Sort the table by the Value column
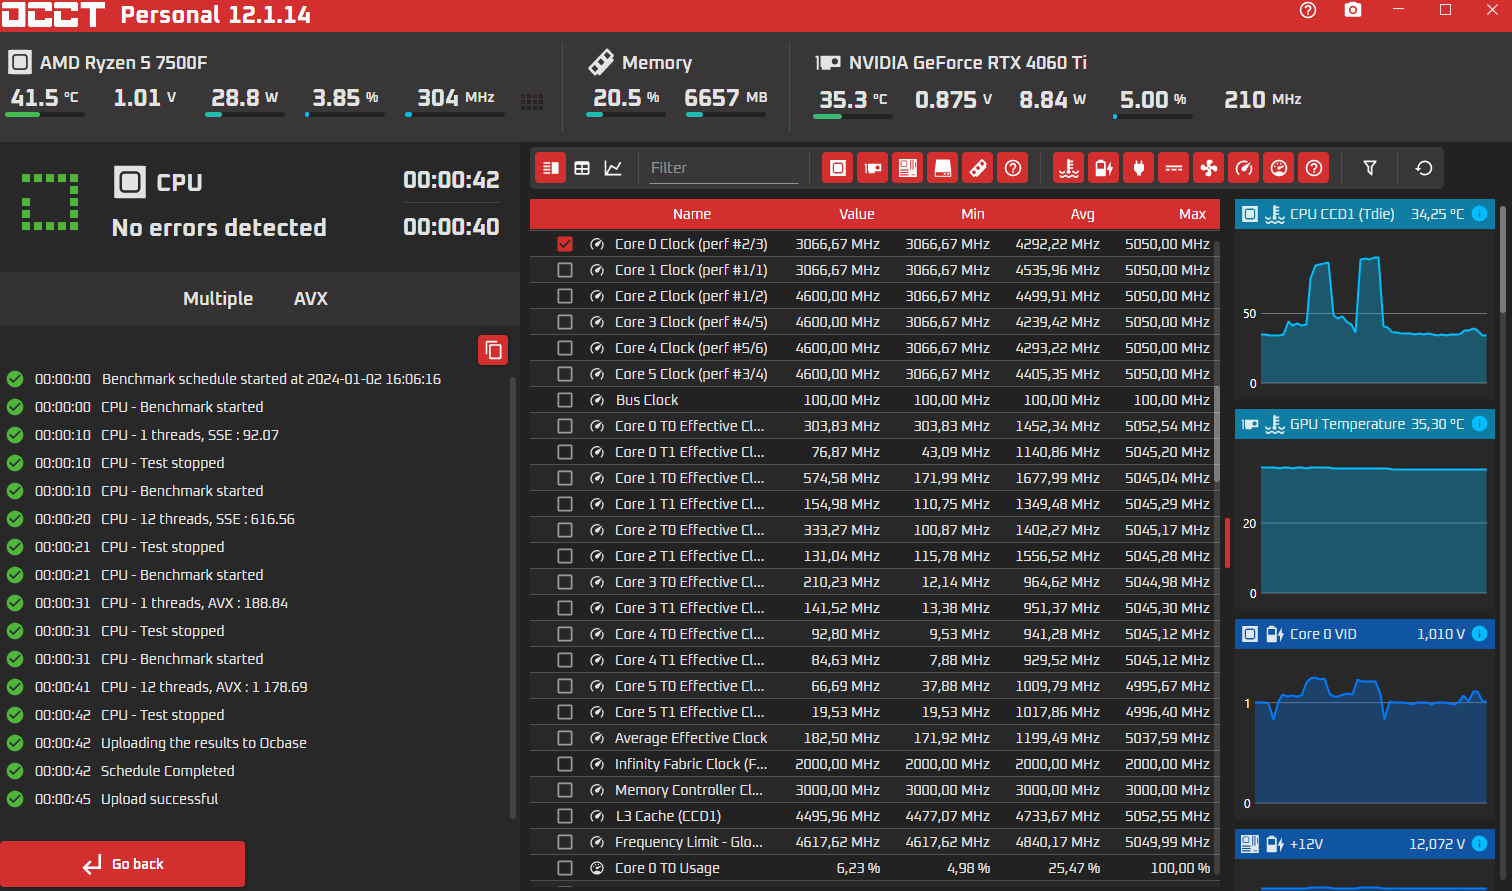 click(x=857, y=214)
